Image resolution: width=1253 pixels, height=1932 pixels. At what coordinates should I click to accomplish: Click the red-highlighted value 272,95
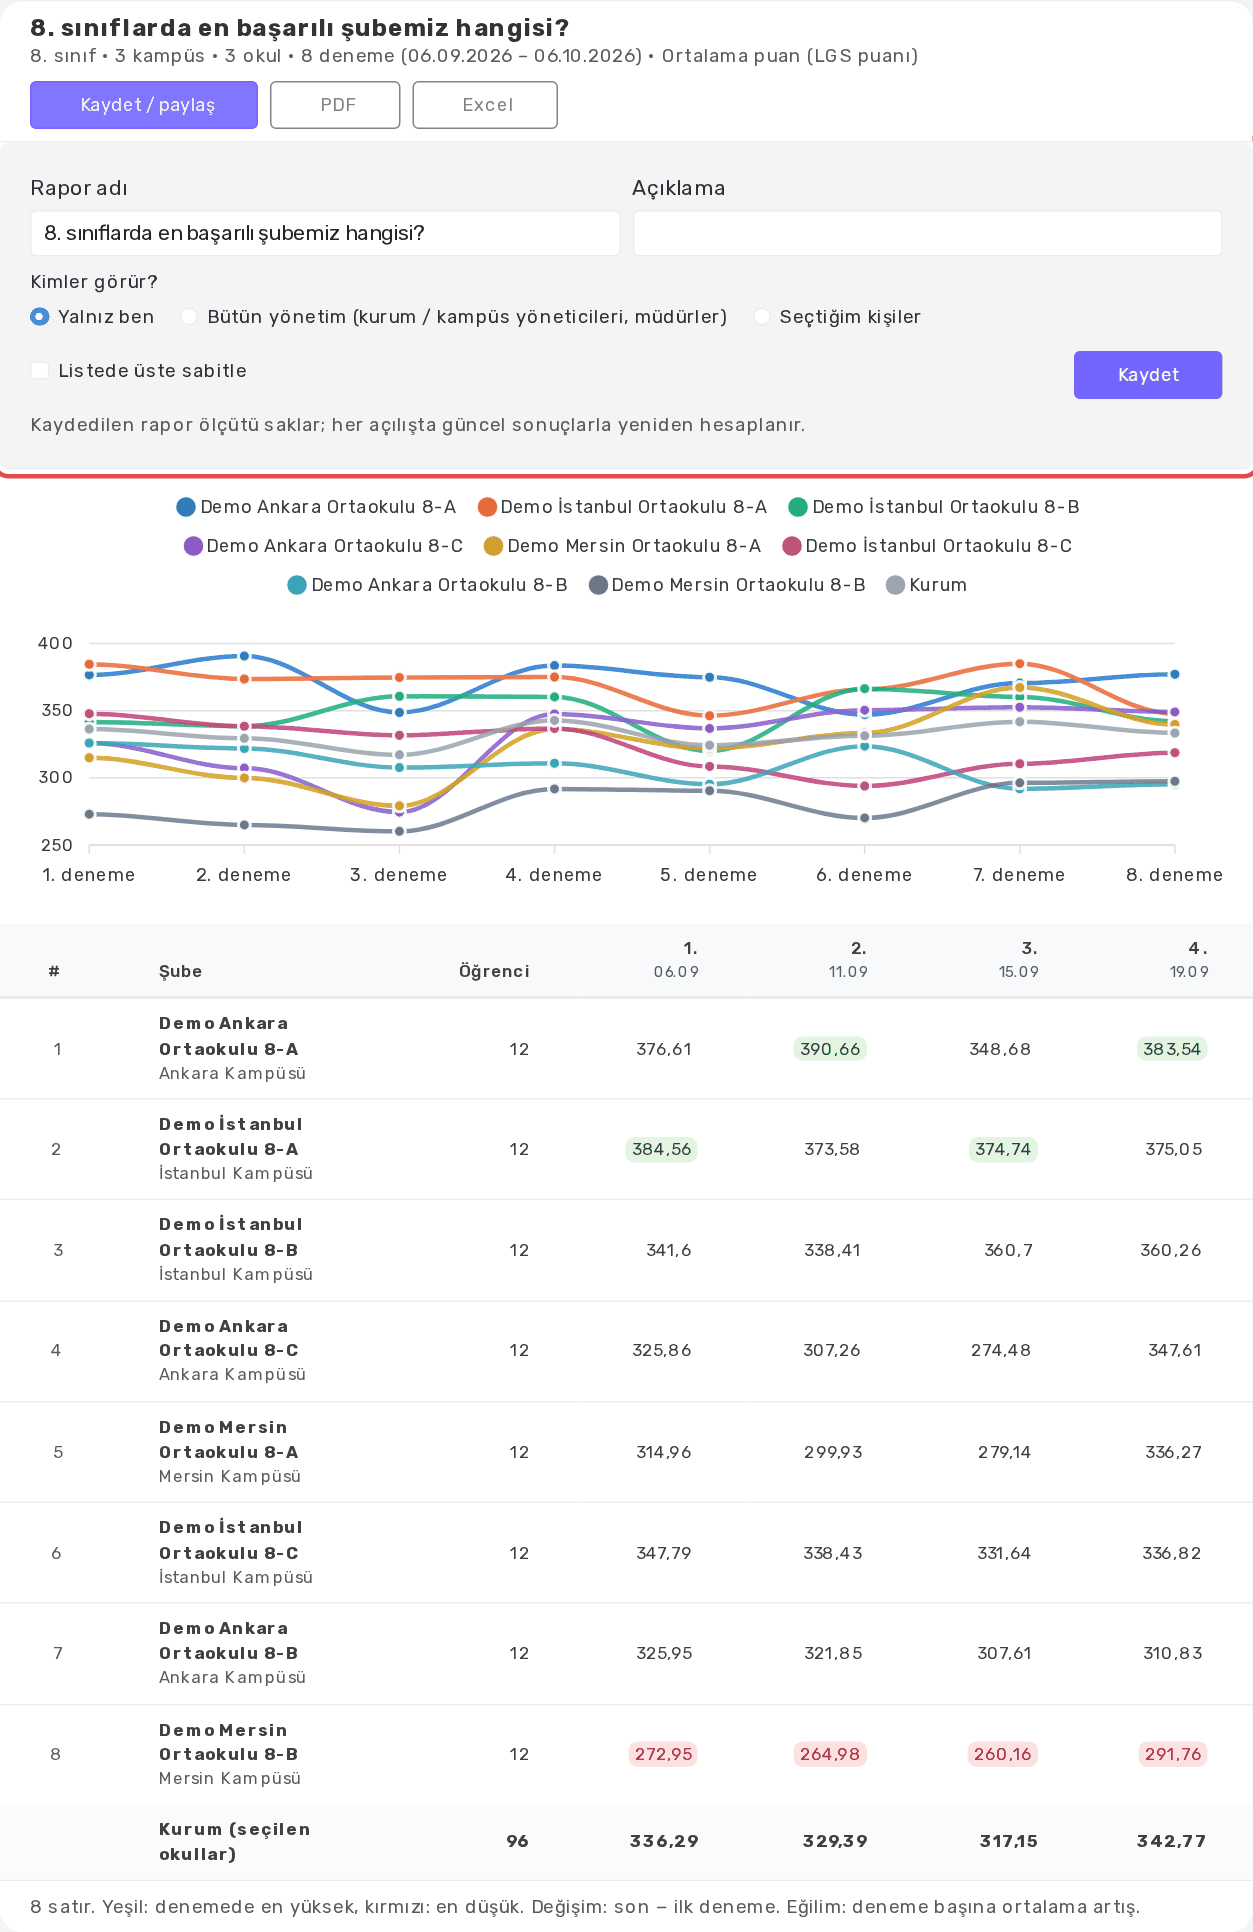tap(664, 1754)
